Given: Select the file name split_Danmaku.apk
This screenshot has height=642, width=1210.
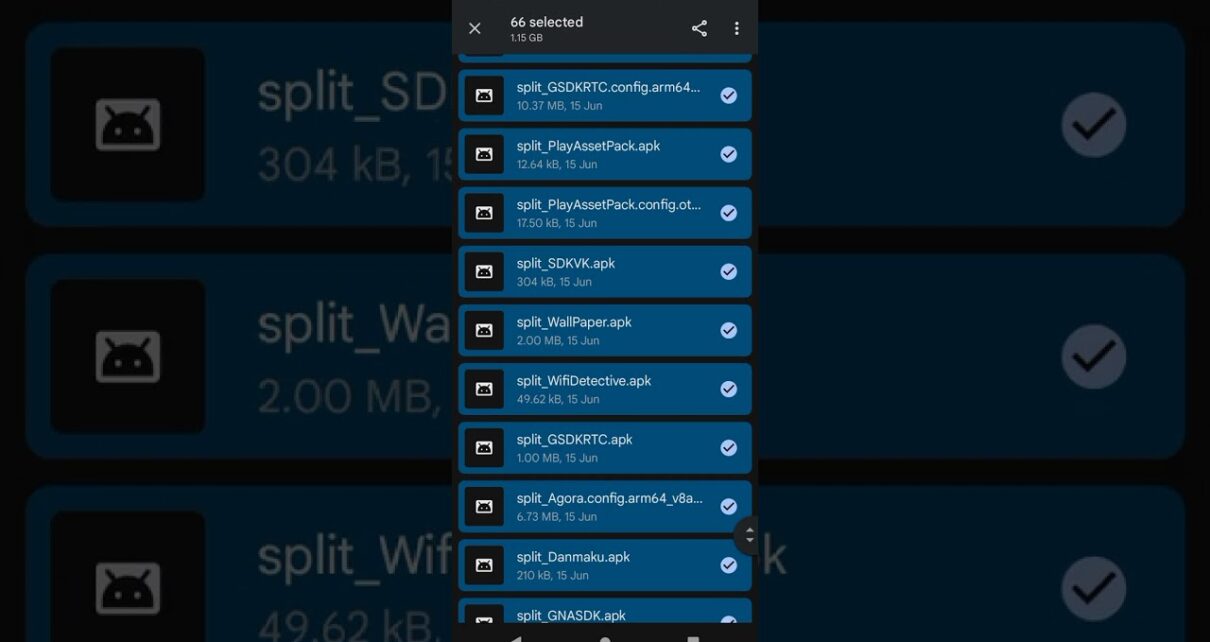Looking at the screenshot, I should click(x=573, y=557).
